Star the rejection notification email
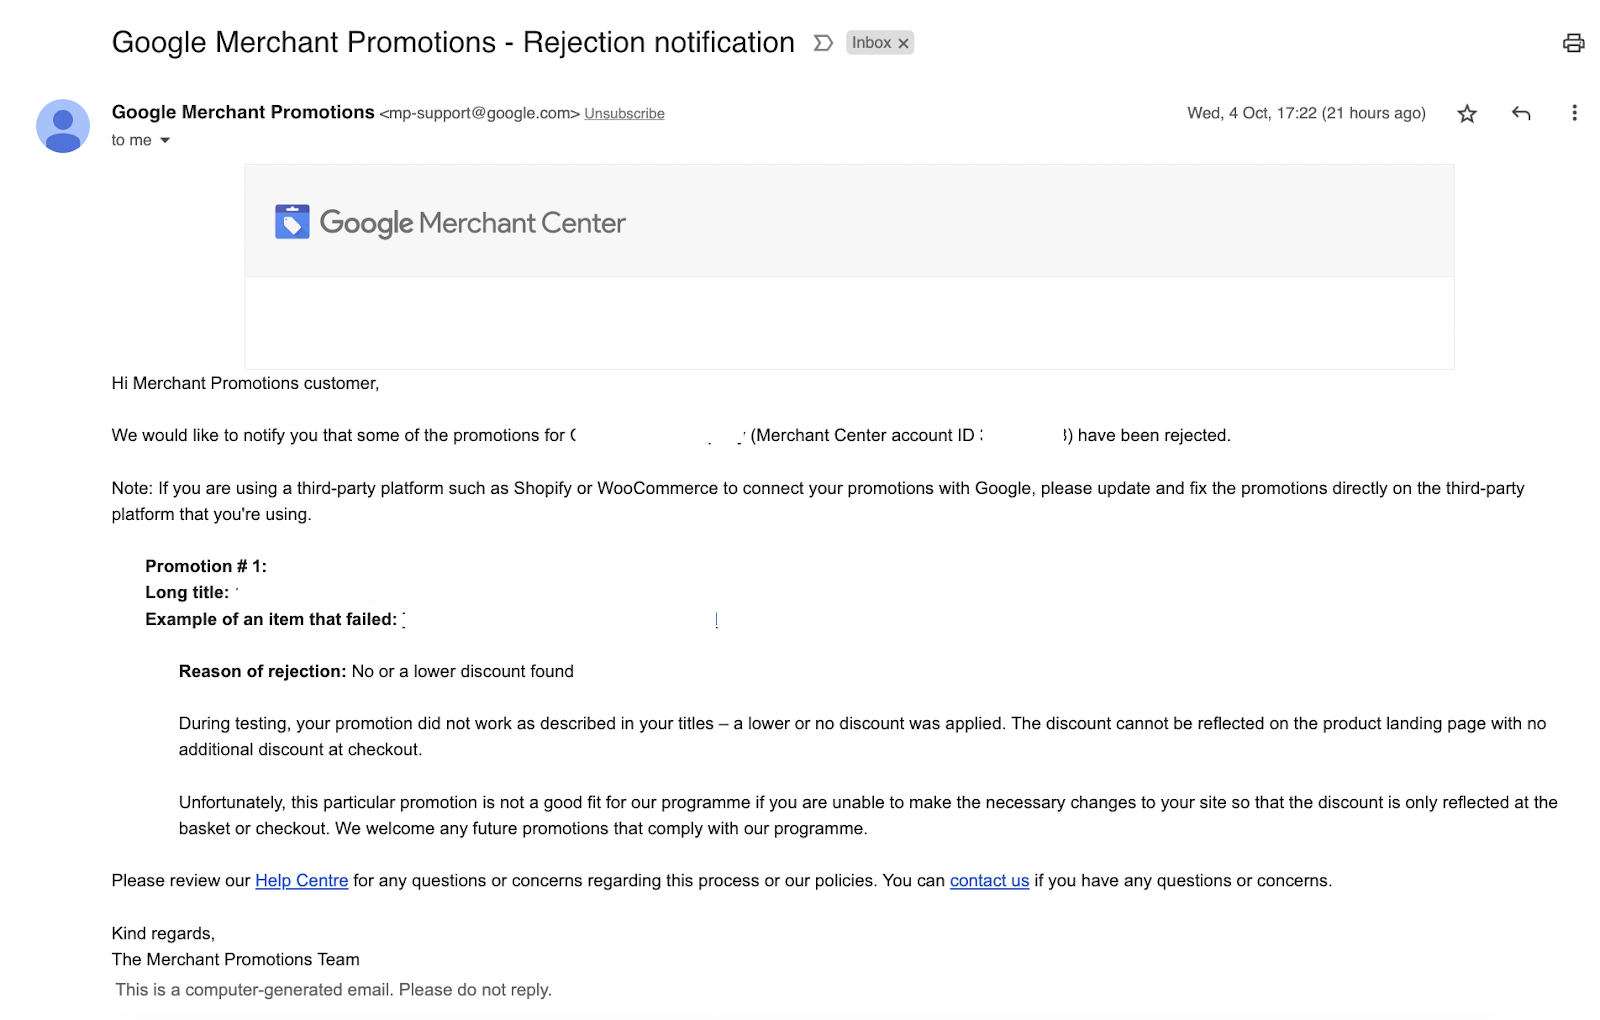Viewport: 1600px width, 1020px height. click(x=1467, y=114)
